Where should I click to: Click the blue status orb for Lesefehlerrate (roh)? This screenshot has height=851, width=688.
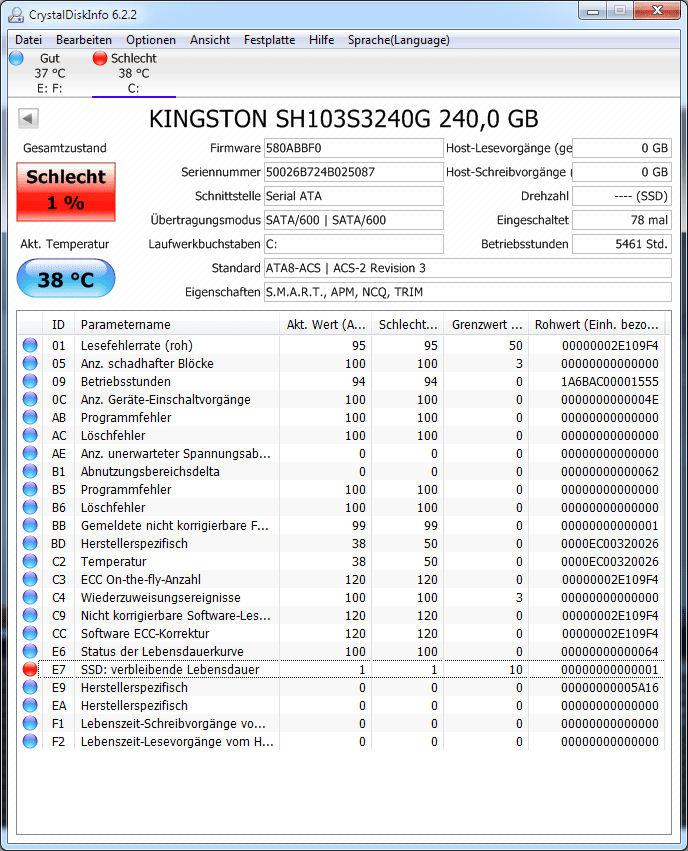(30, 345)
